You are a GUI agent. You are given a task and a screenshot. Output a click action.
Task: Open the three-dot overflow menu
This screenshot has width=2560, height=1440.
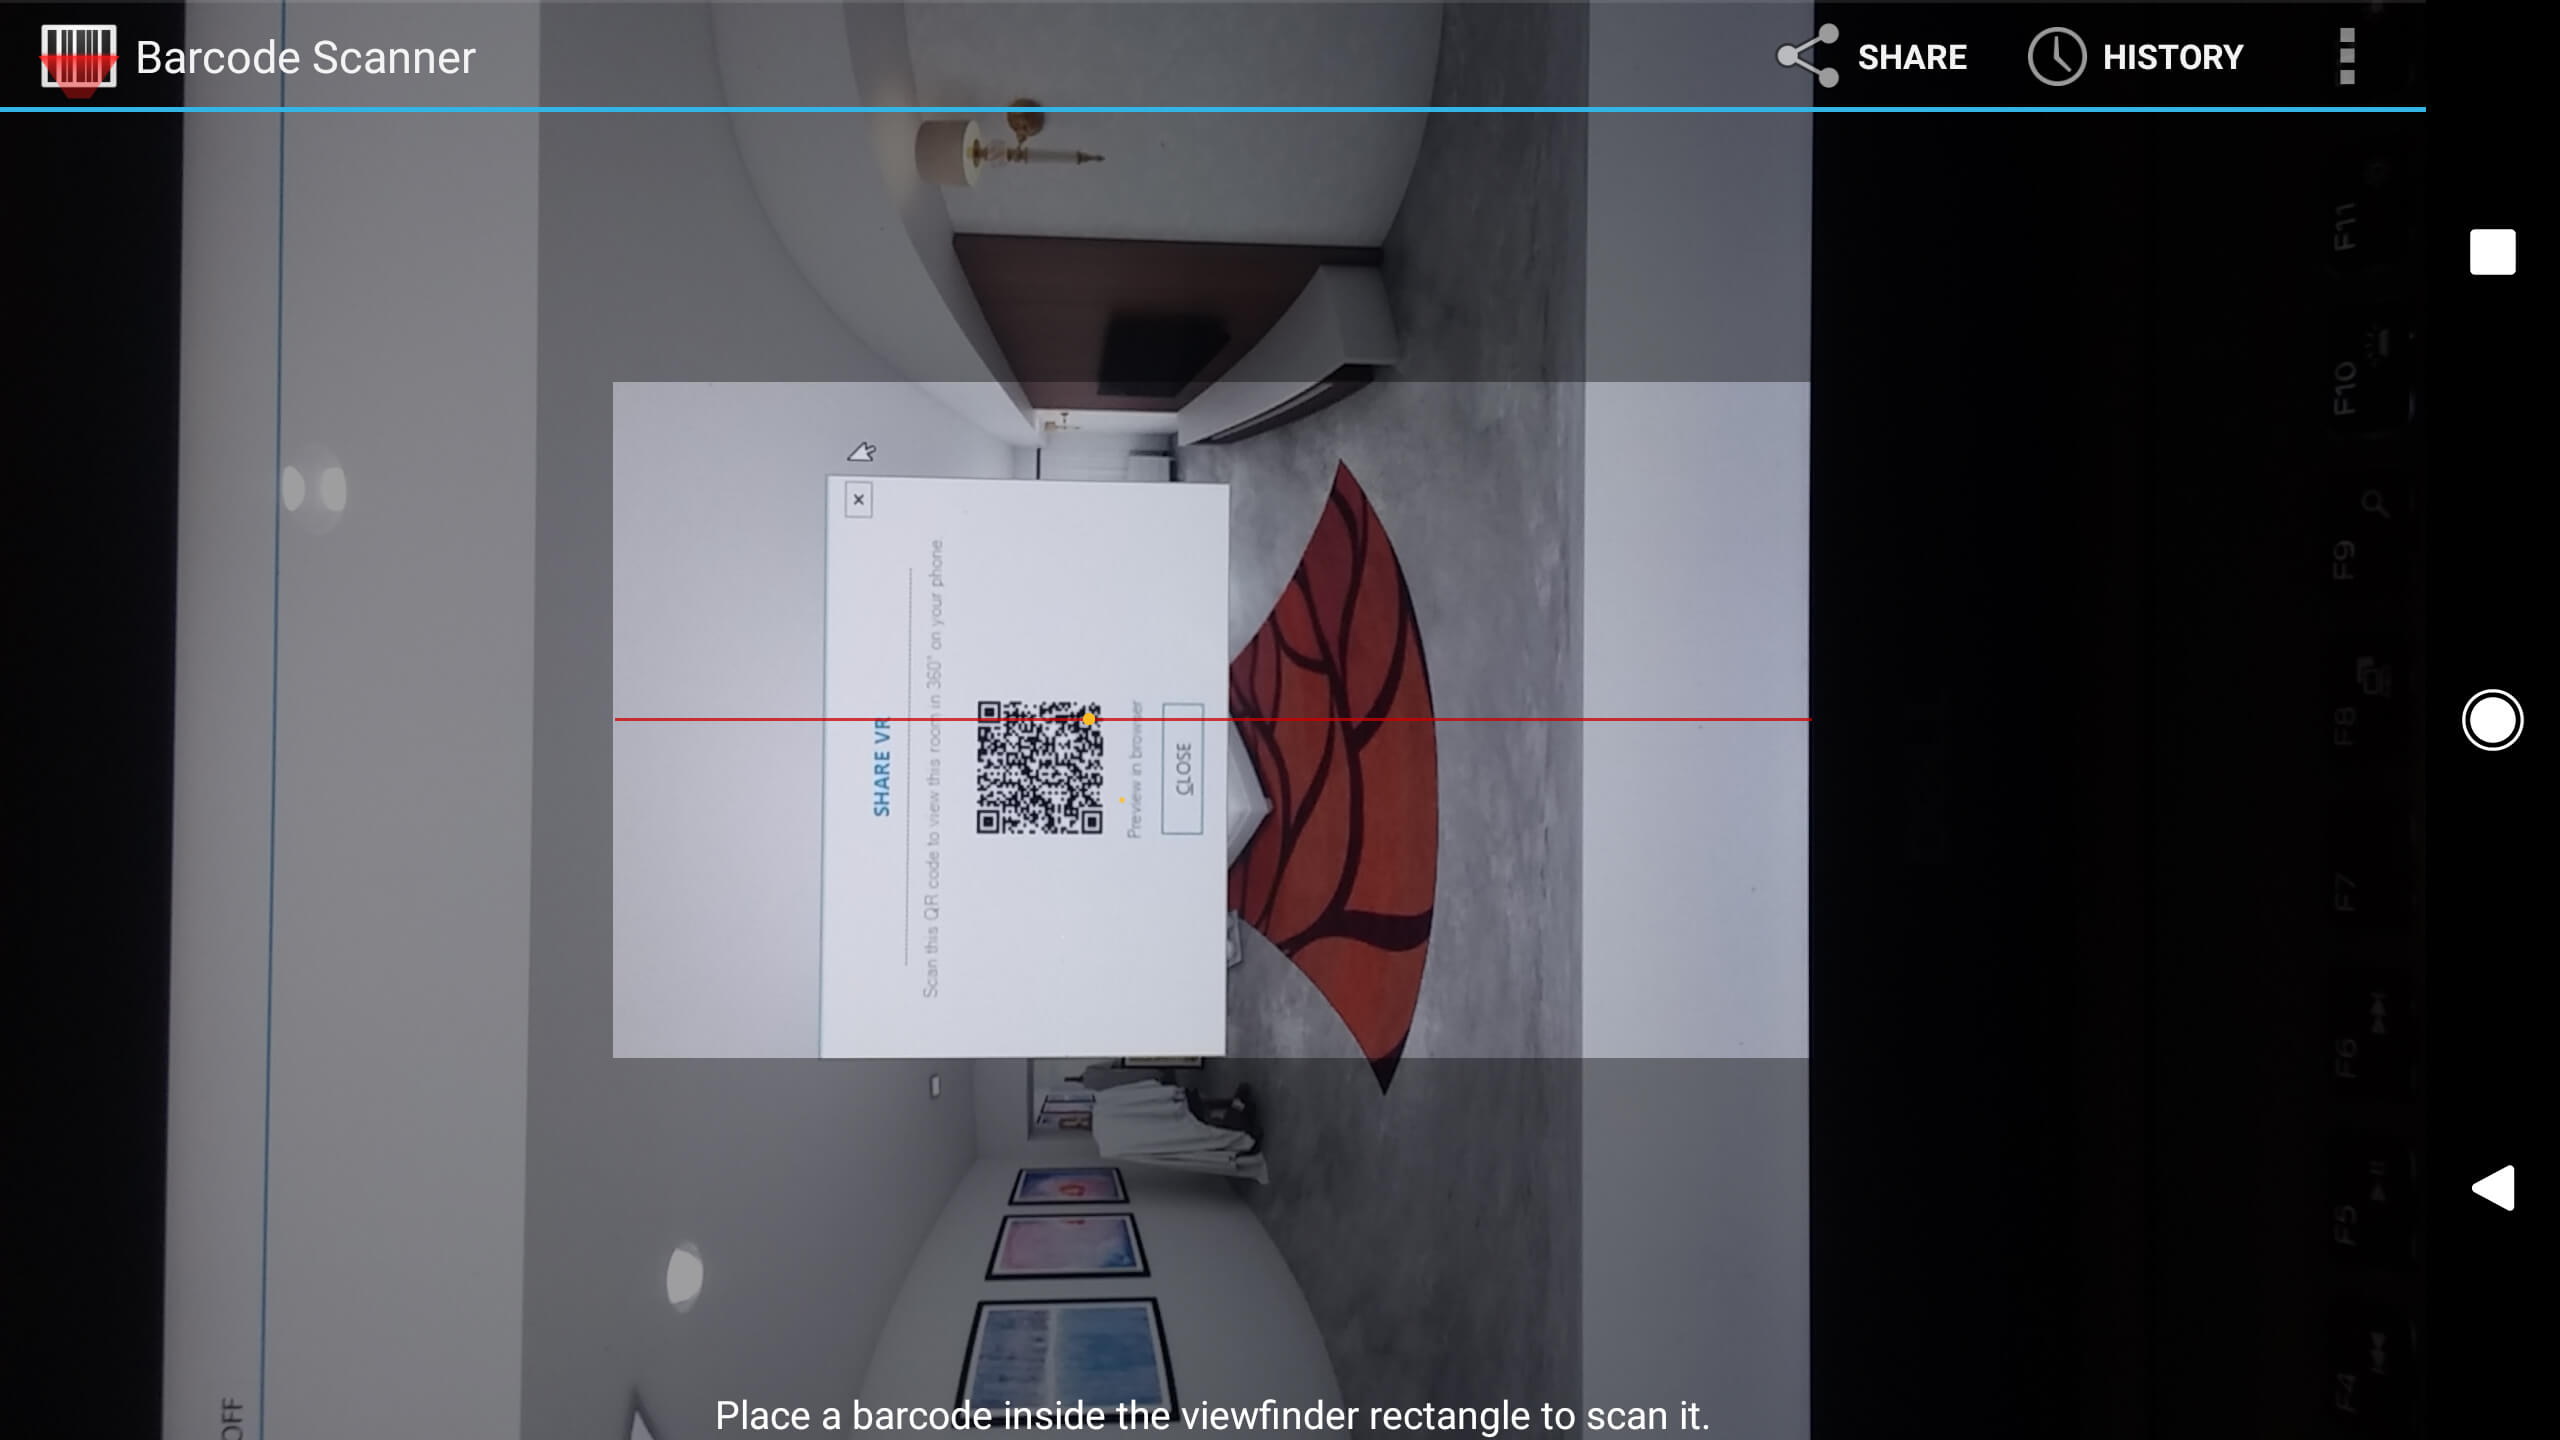[2347, 57]
